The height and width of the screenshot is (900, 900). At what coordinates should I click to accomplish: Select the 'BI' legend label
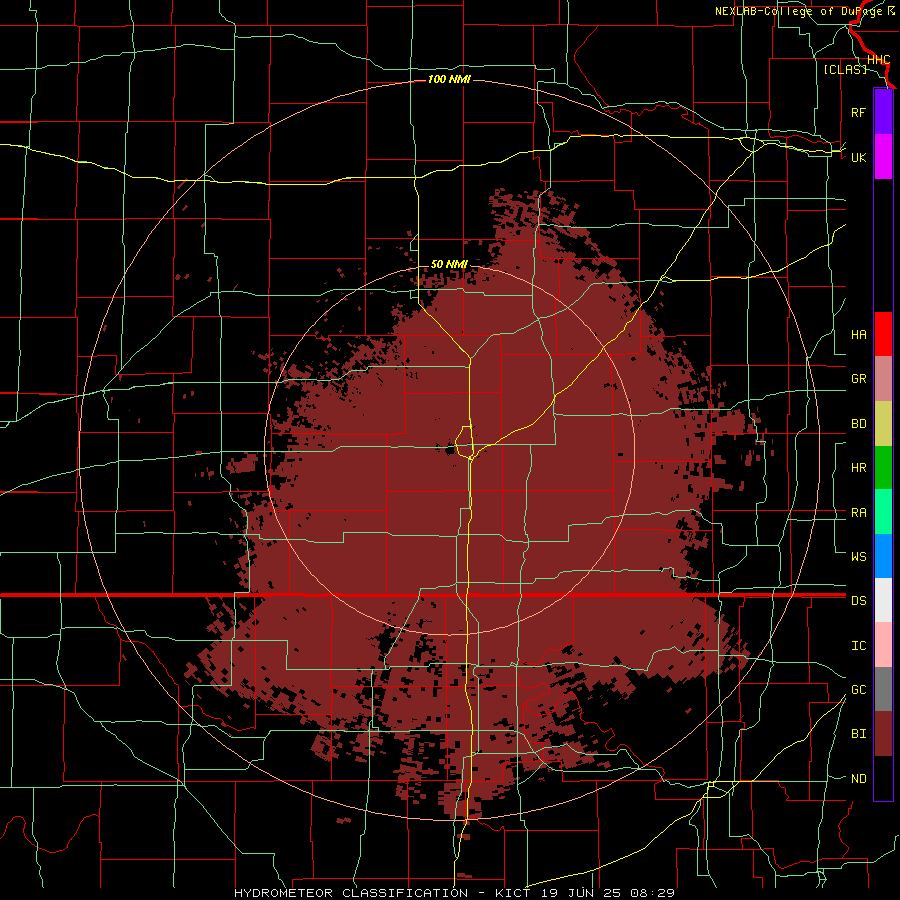pos(858,734)
